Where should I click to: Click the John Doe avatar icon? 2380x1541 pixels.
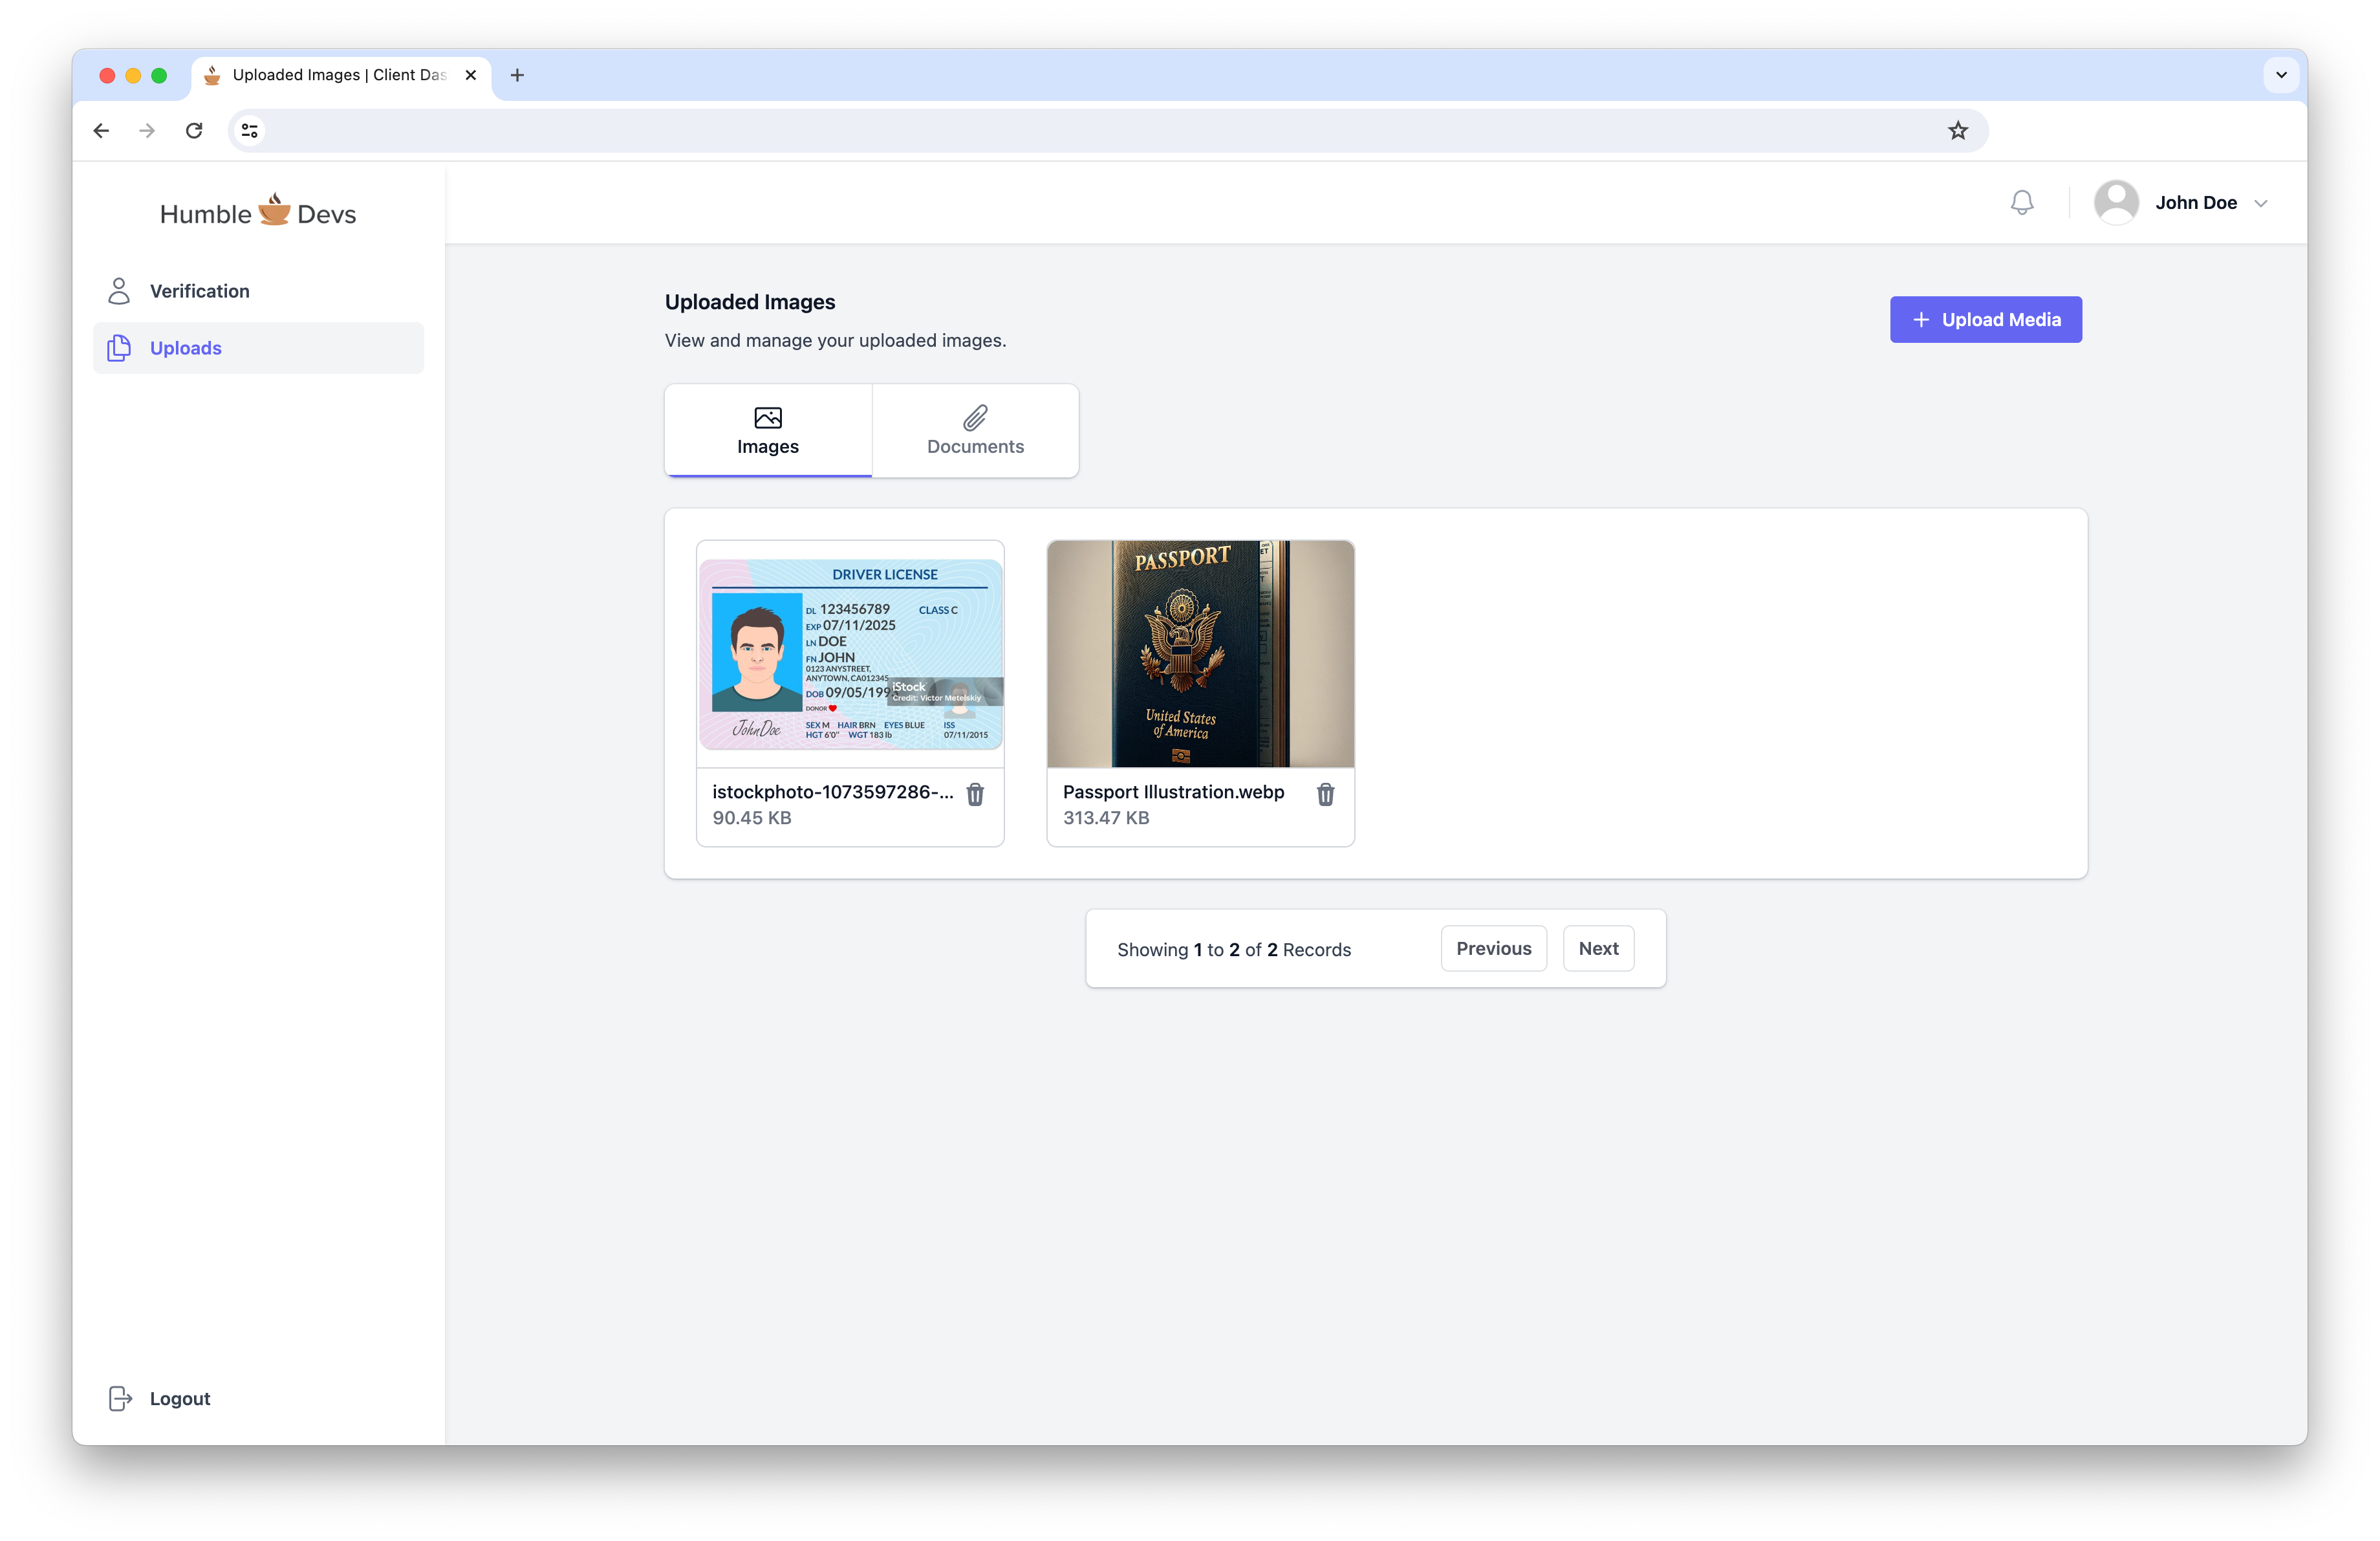point(2116,203)
